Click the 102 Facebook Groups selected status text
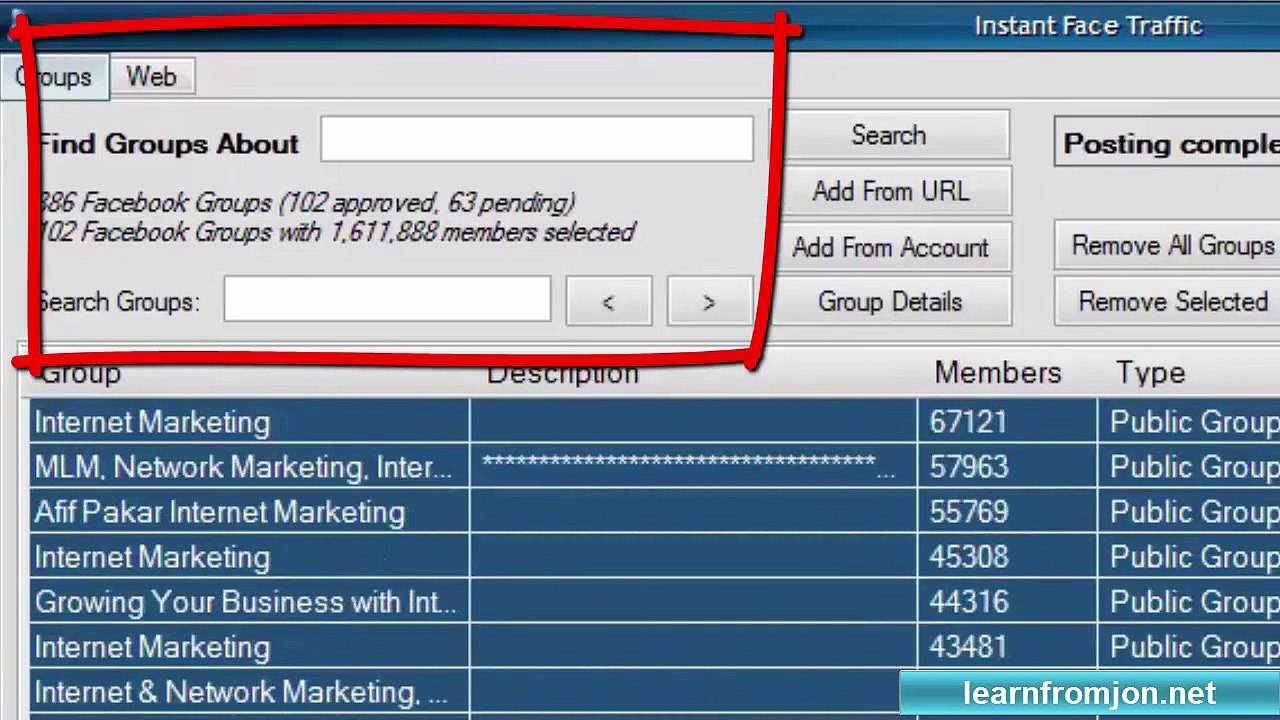Image resolution: width=1280 pixels, height=720 pixels. [x=335, y=232]
